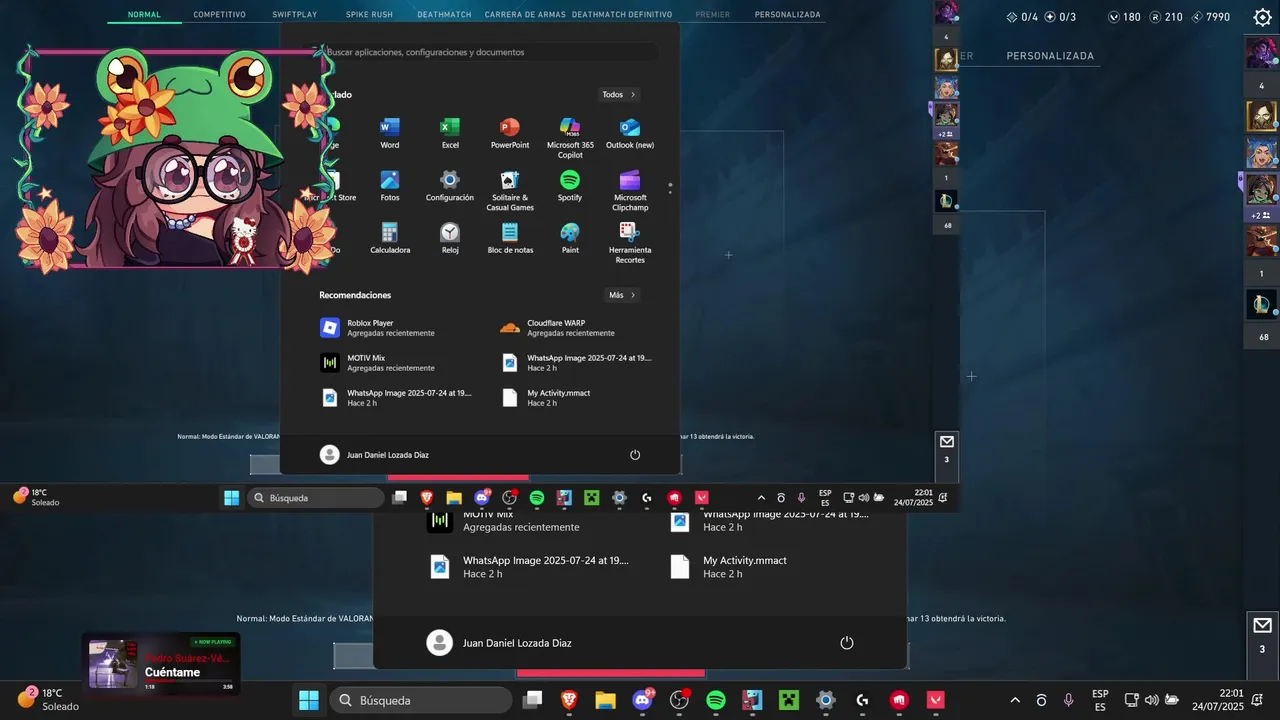Open Logitech G HUB in the large bottom taskbar
The width and height of the screenshot is (1280, 720).
(x=862, y=700)
